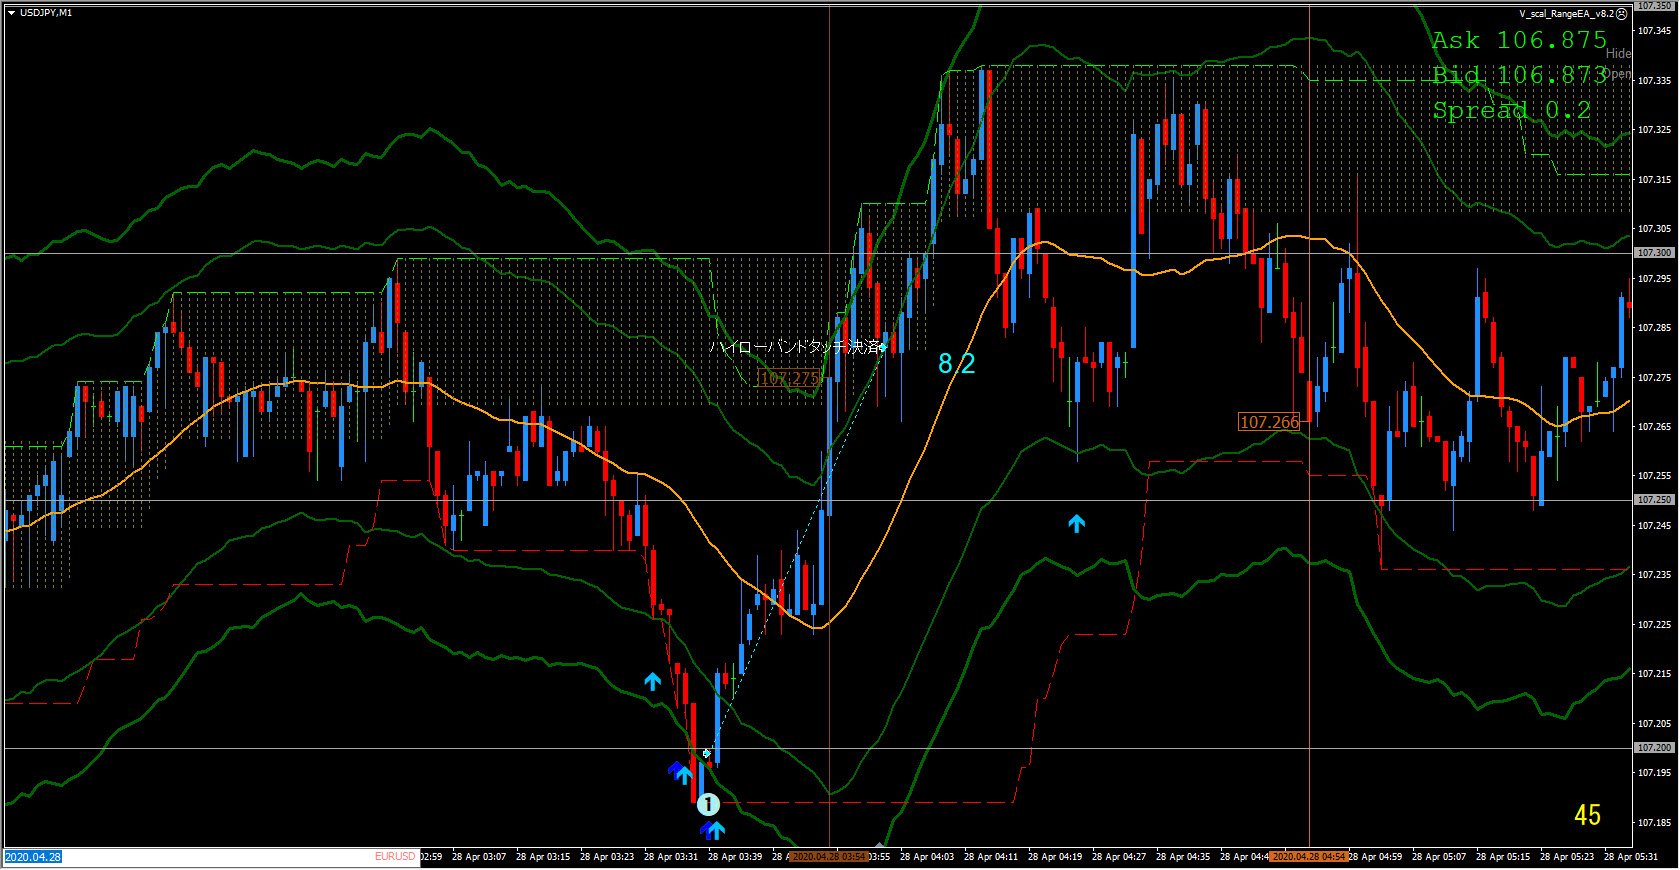Click the 28 Apr 04:35 time label
Screen dimensions: 1680x870
pos(1183,857)
